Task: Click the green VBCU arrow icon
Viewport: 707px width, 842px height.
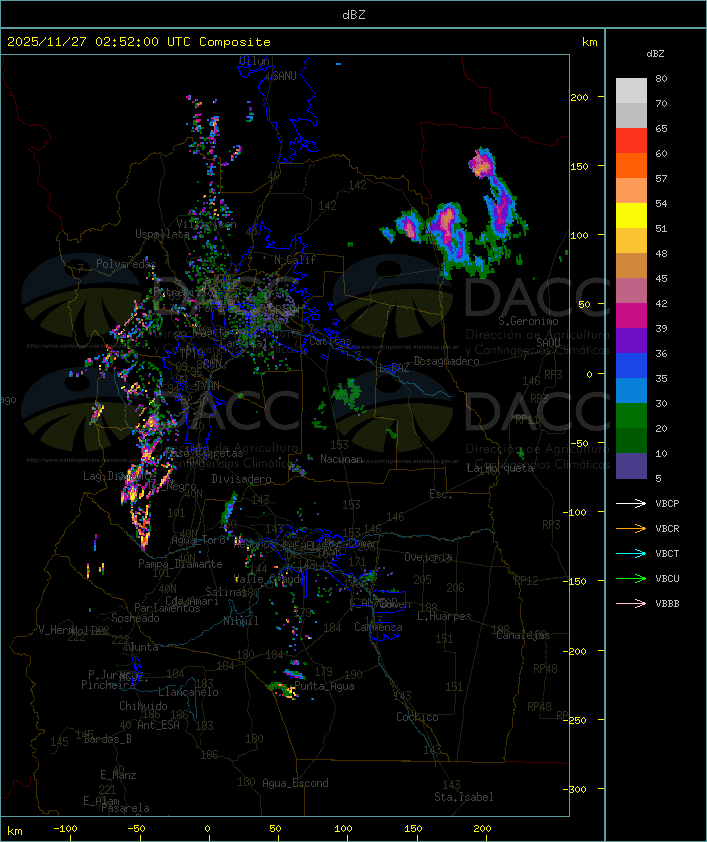Action: click(x=631, y=579)
